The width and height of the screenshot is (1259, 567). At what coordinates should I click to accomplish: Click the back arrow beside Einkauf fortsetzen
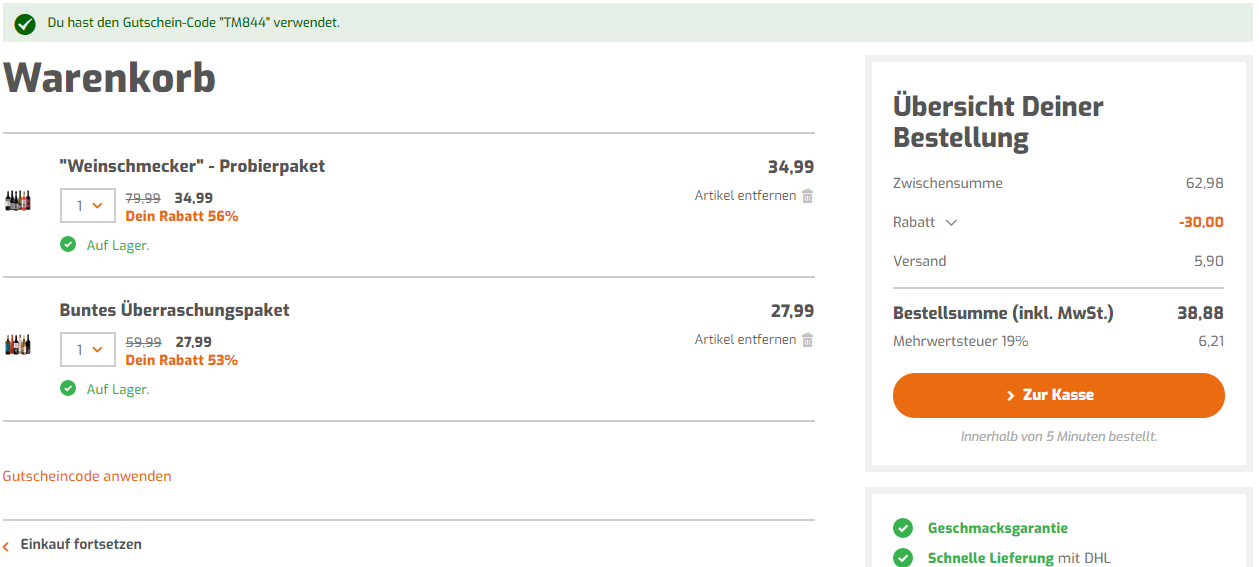coord(6,546)
